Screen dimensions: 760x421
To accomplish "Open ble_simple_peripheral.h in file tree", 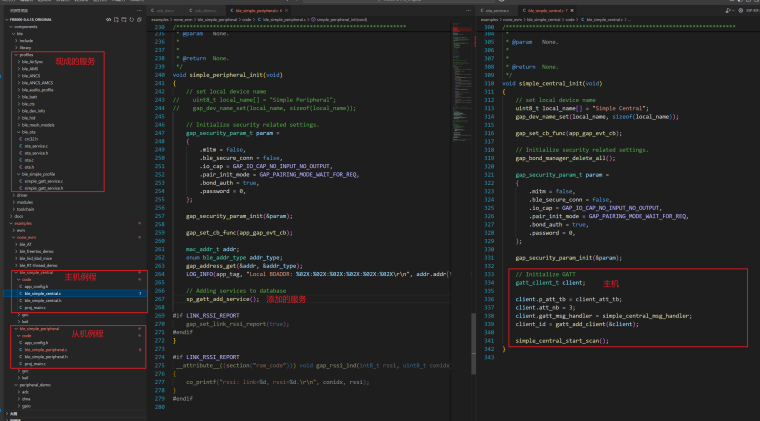I will click(46, 357).
